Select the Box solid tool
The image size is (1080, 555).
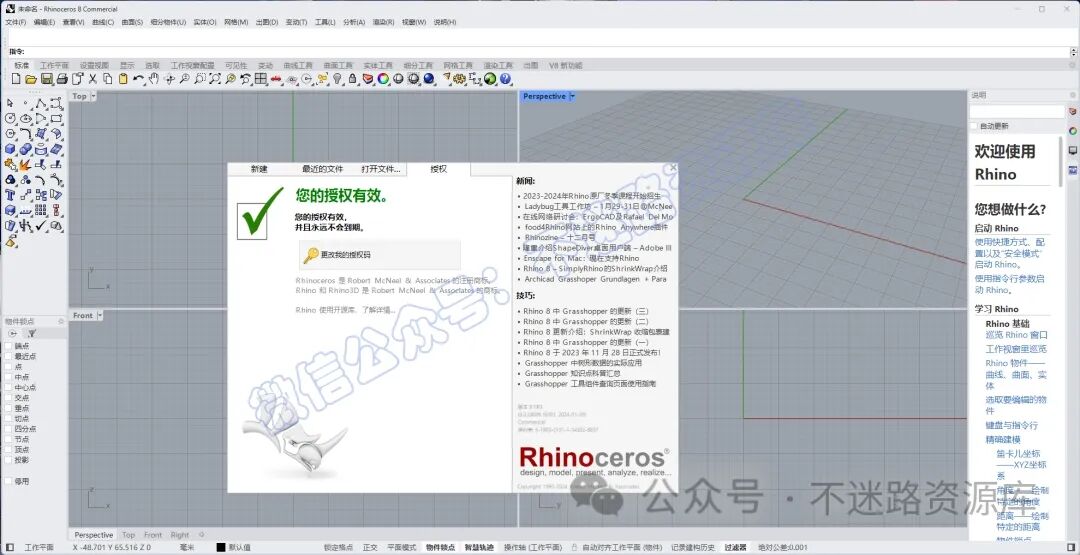tap(10, 149)
